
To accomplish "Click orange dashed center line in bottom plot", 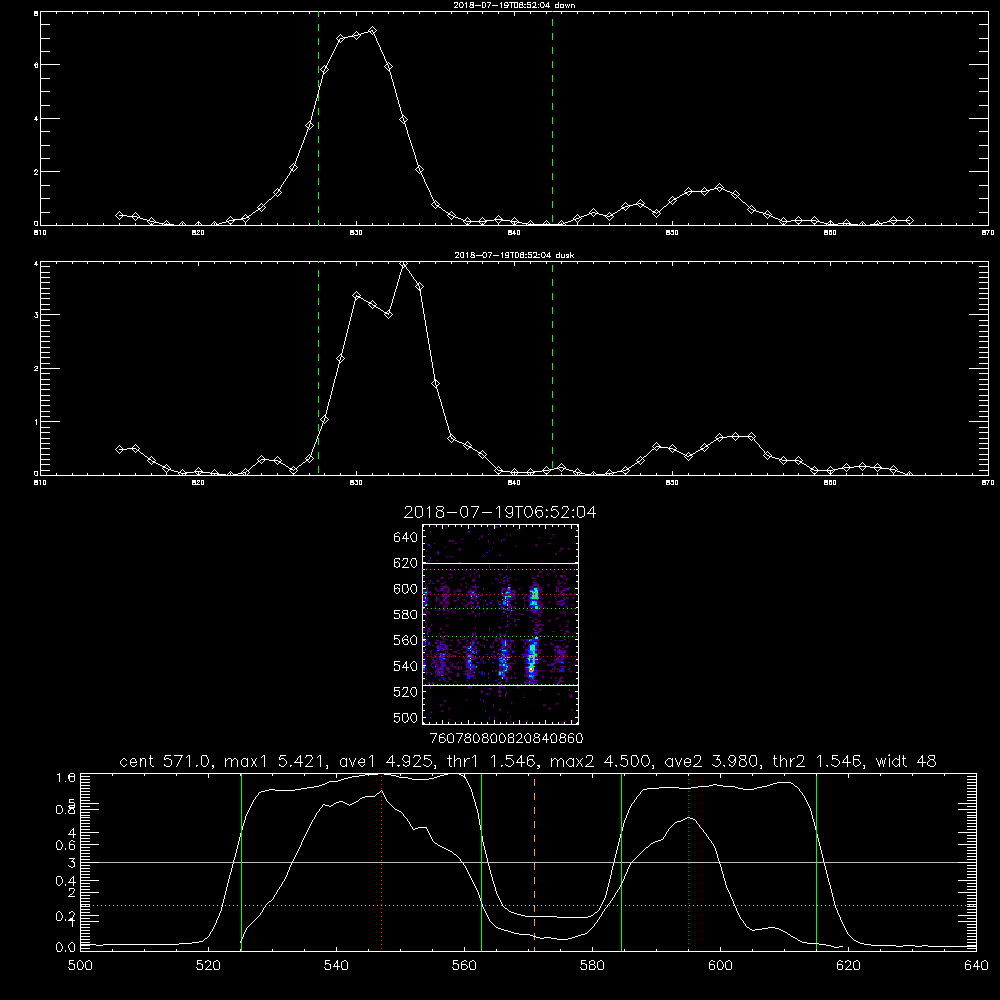I will tap(534, 862).
